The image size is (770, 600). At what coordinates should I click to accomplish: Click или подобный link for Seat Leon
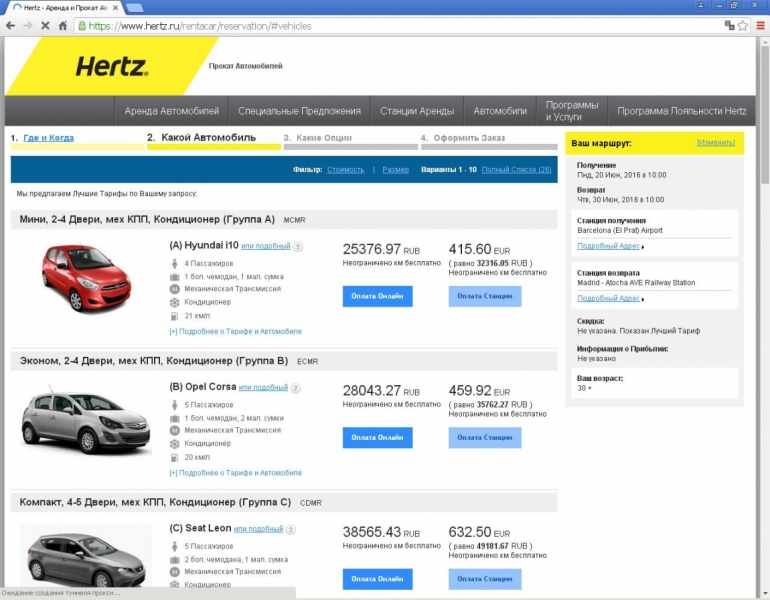coord(258,529)
